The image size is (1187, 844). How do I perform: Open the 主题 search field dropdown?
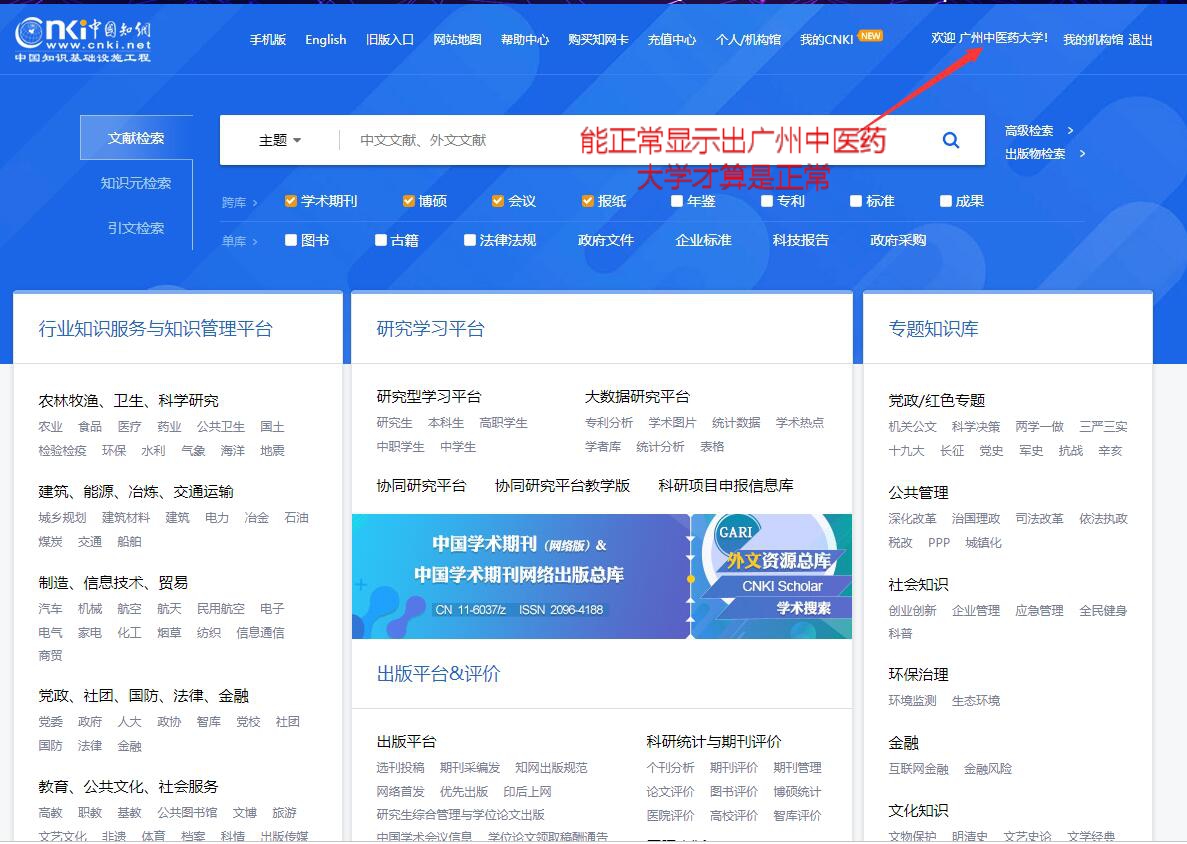(280, 140)
